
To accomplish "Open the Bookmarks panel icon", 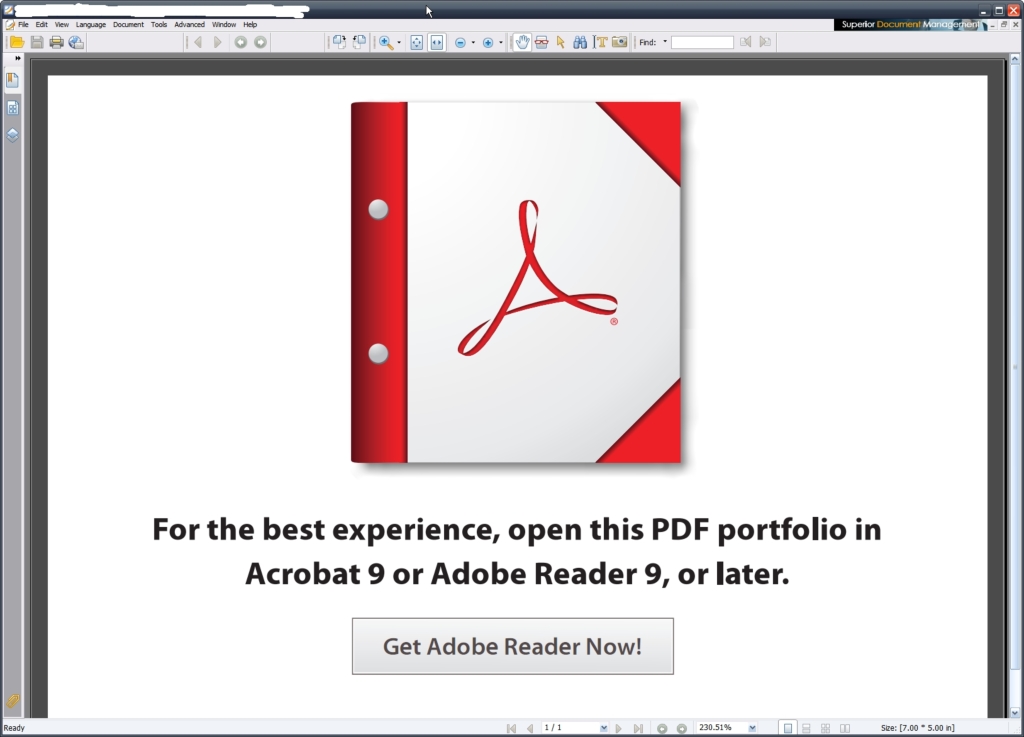I will click(12, 80).
